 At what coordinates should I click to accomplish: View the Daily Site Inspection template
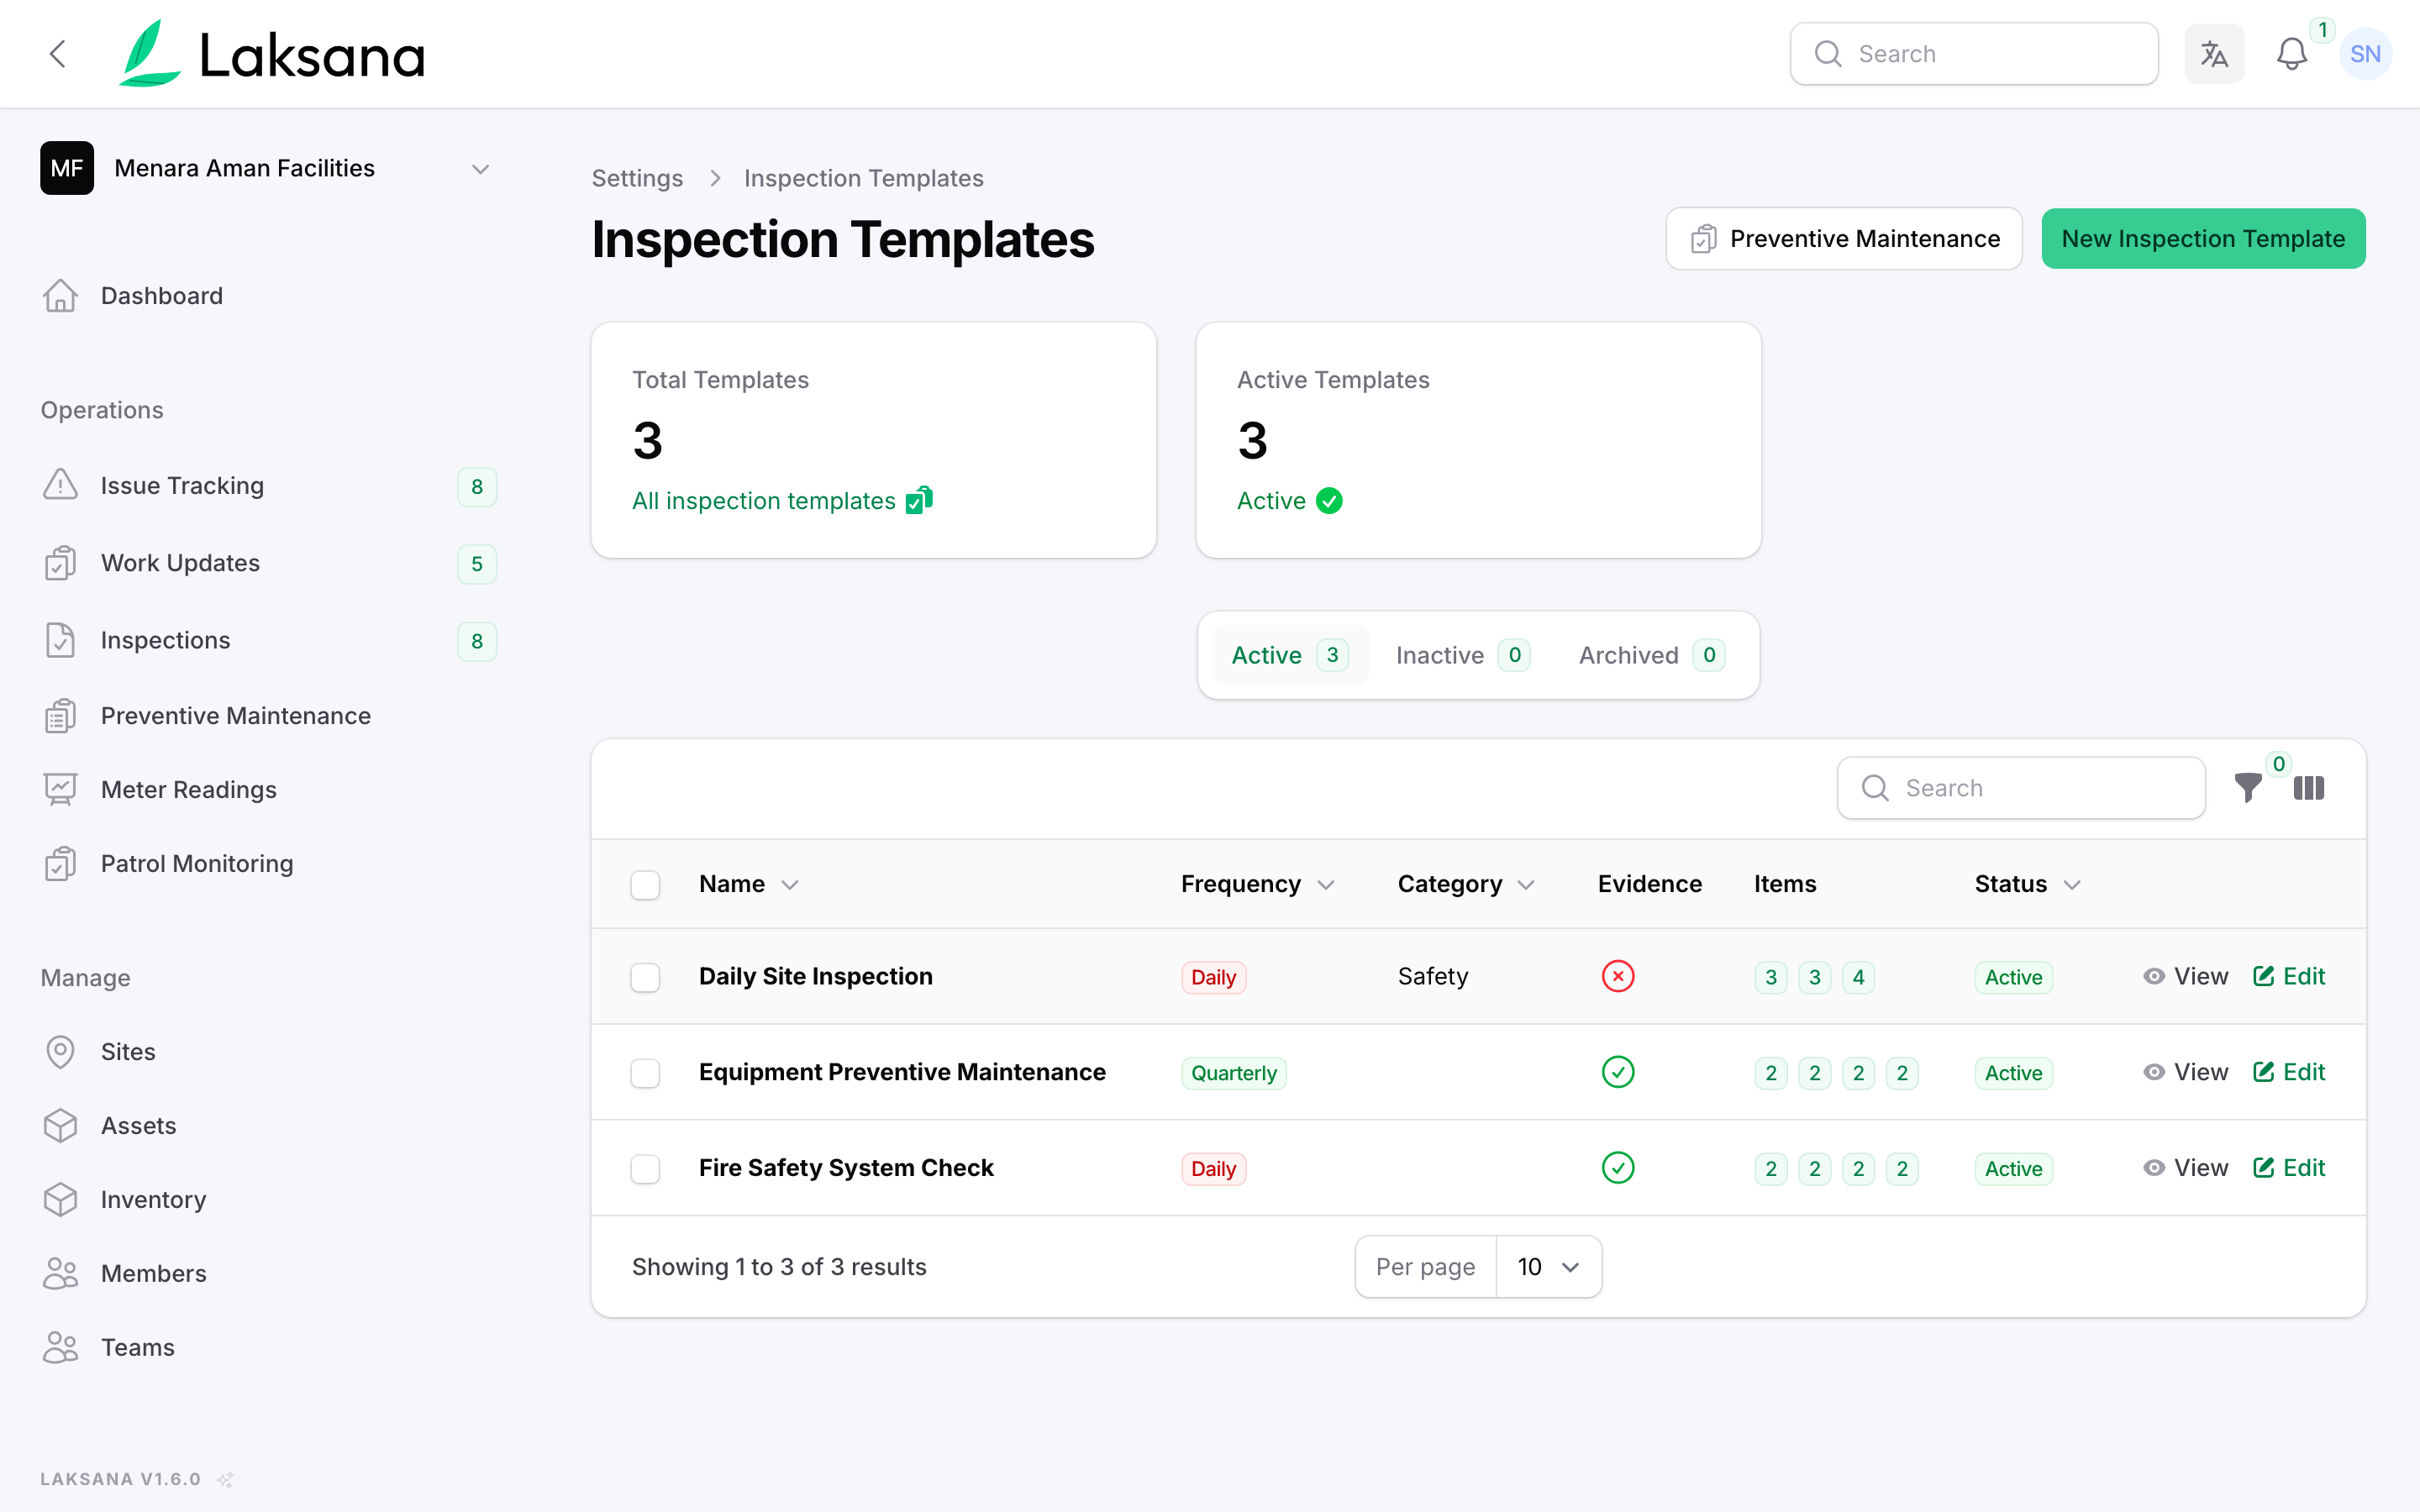(2186, 976)
